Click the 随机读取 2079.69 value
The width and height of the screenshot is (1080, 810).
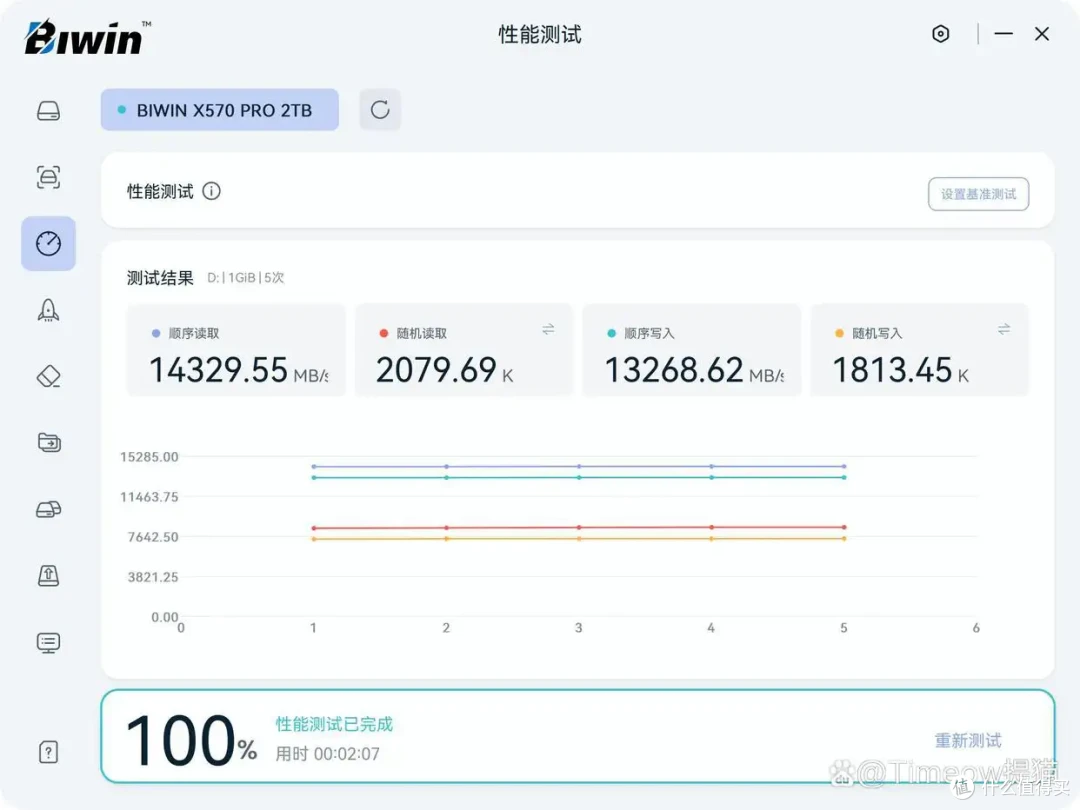pyautogui.click(x=436, y=370)
